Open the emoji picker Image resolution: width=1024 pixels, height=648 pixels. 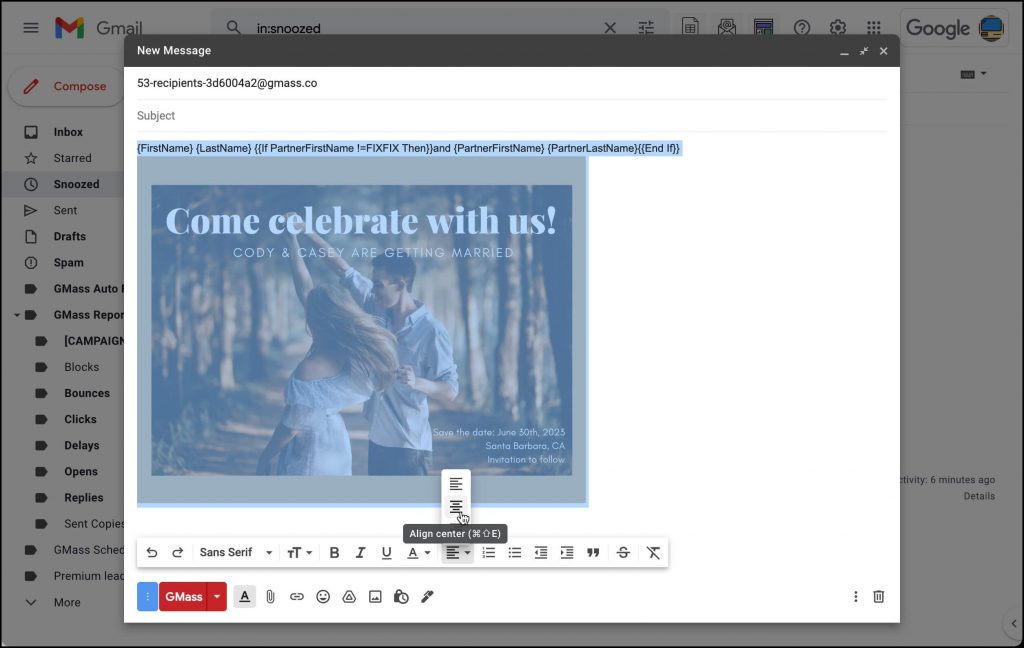click(322, 596)
